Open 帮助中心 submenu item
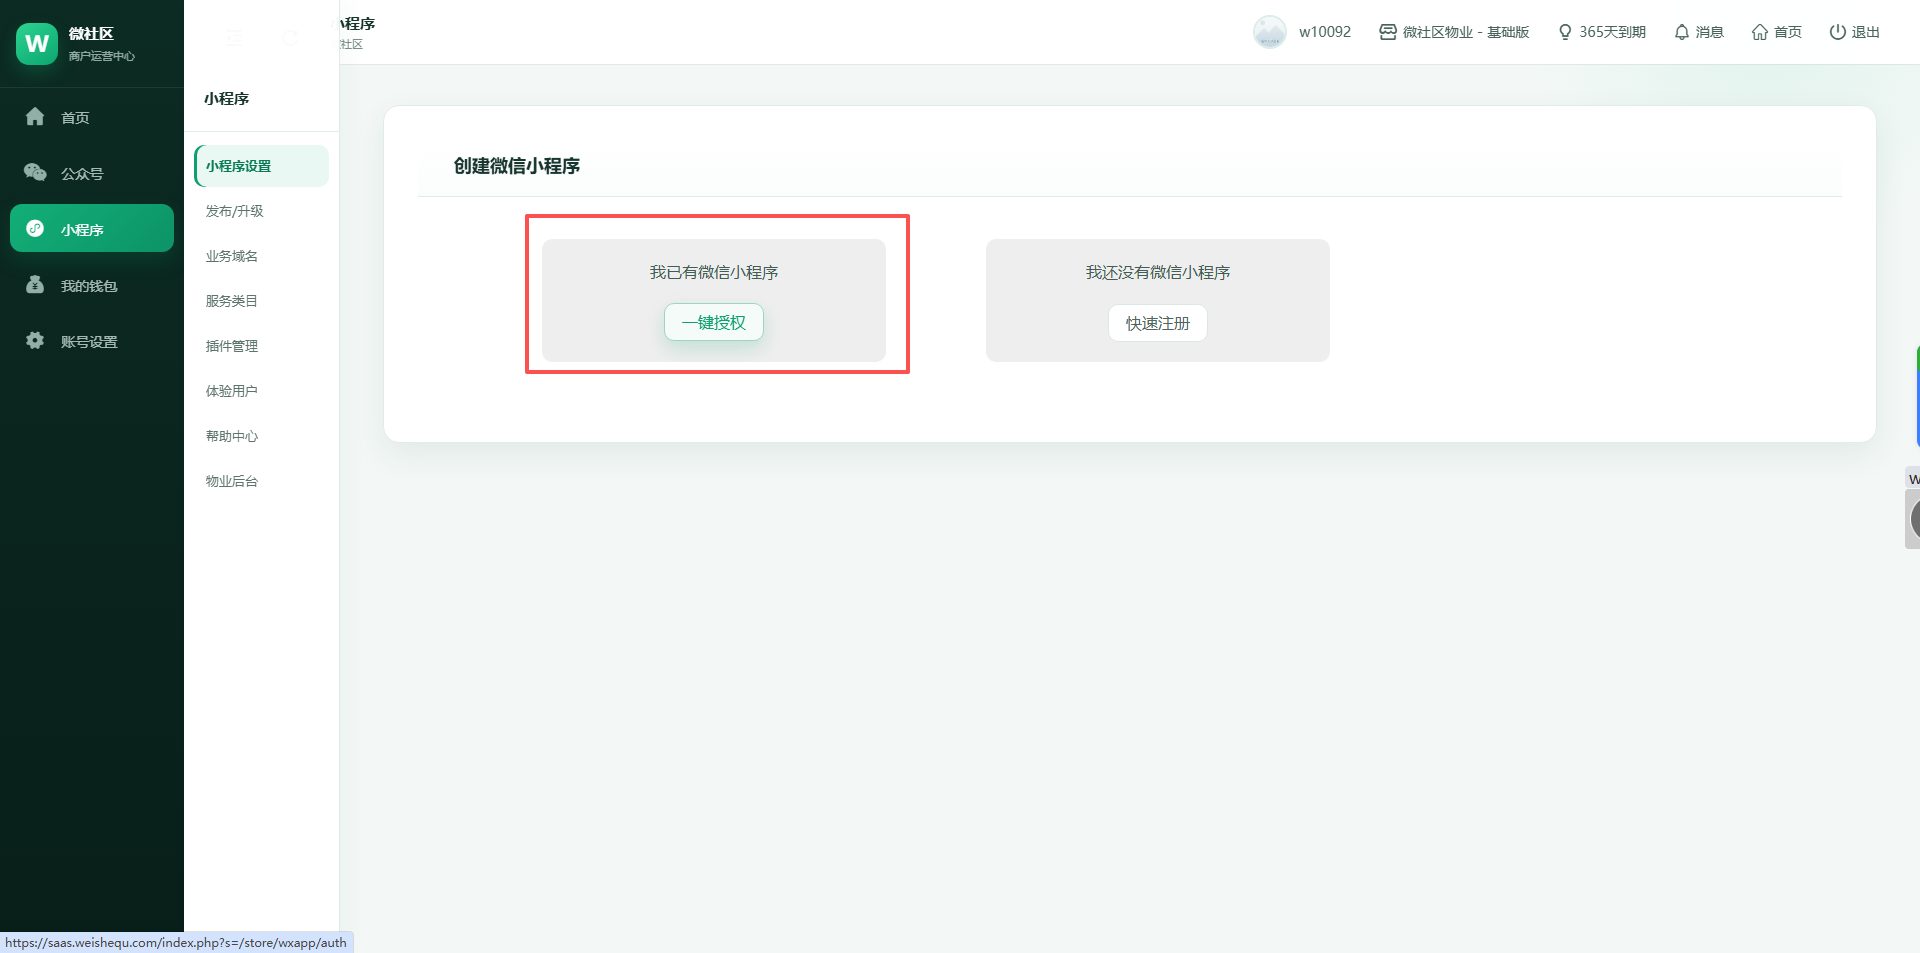Screen dimensions: 1920x953 pos(261,436)
